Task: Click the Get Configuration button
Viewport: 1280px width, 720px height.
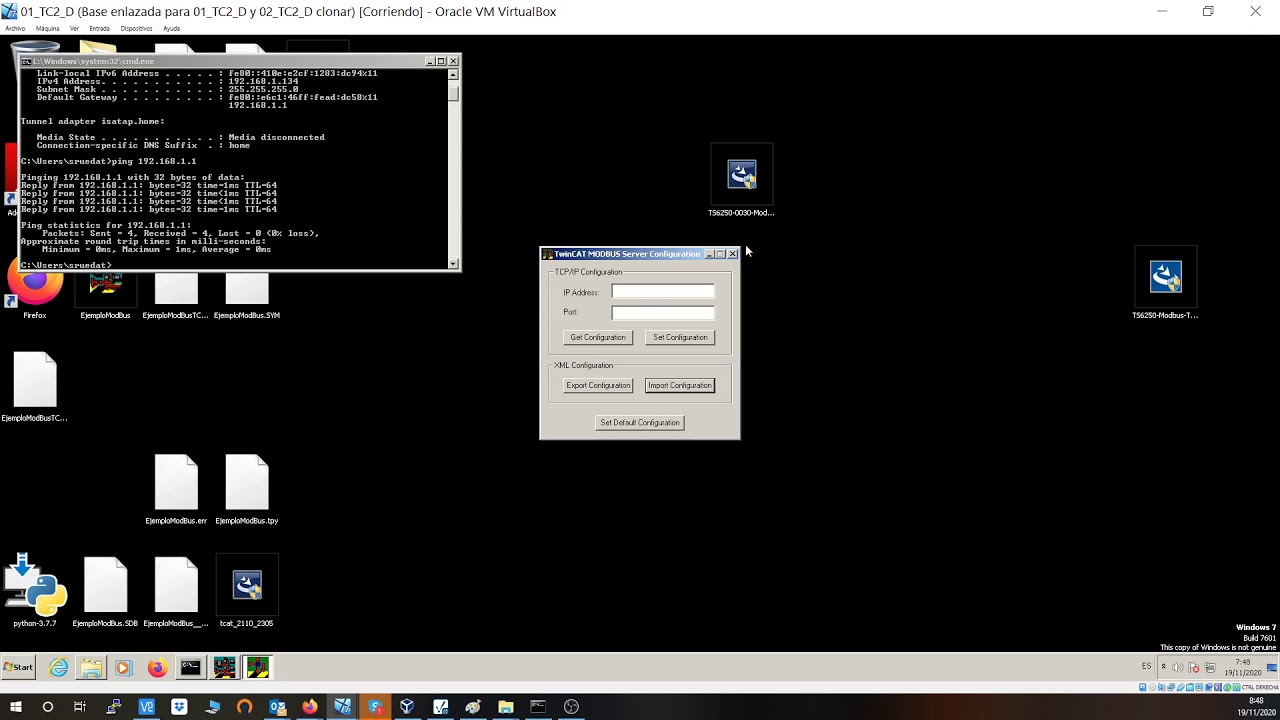Action: [598, 338]
